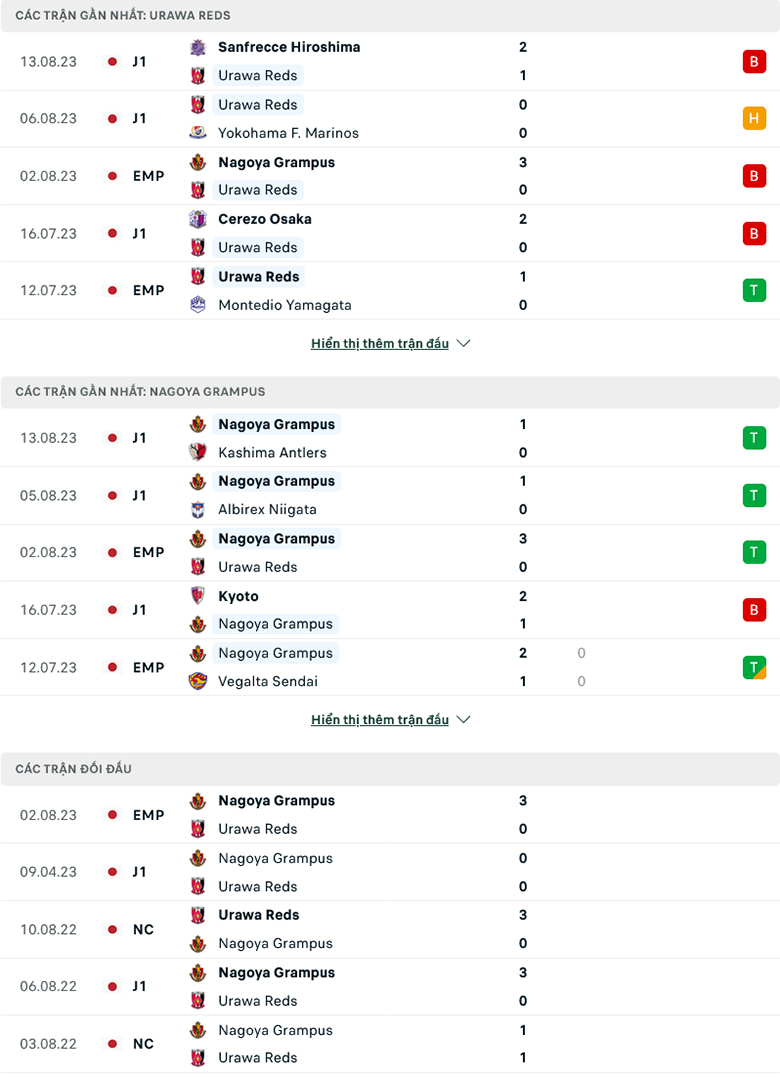Click the Sanfrecce Hiroshima team crest icon
The height and width of the screenshot is (1077, 780).
click(x=198, y=47)
